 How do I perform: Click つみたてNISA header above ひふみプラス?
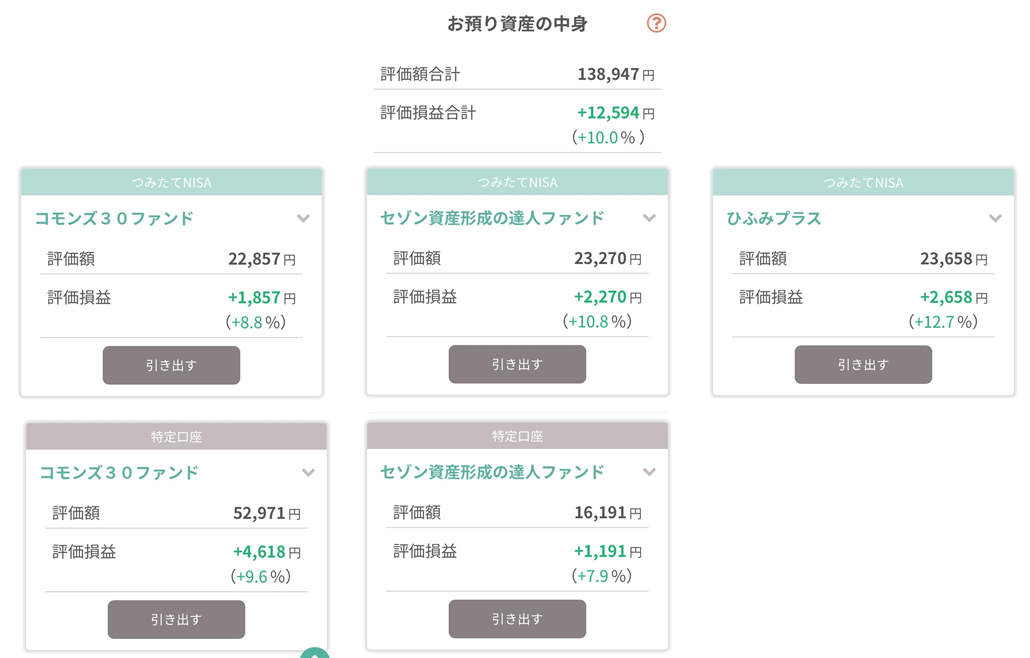(x=863, y=183)
